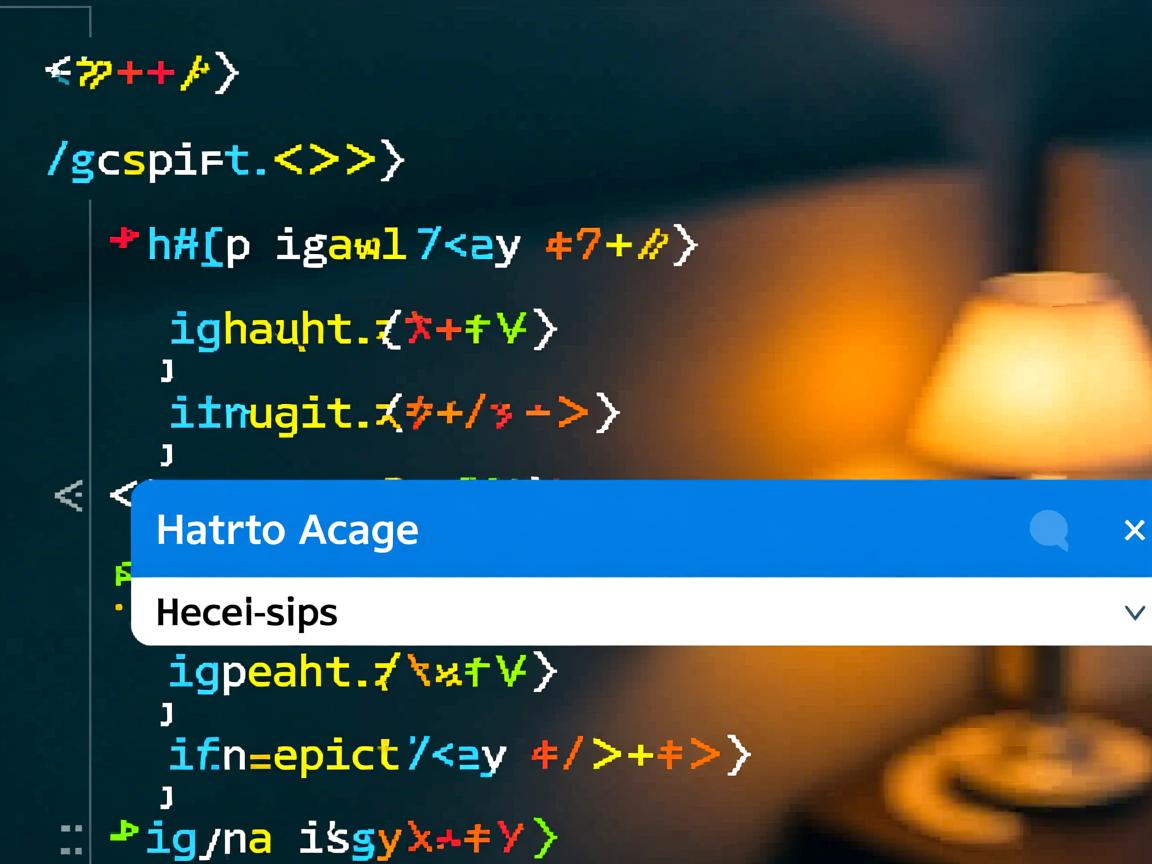Select the red breakpoint marker beside the h#(p line

pos(122,240)
